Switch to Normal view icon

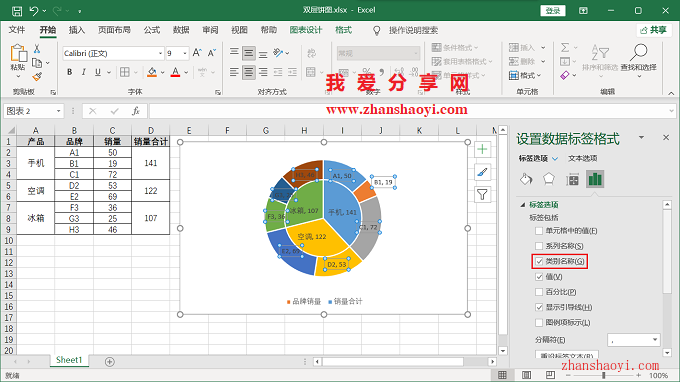coord(502,375)
